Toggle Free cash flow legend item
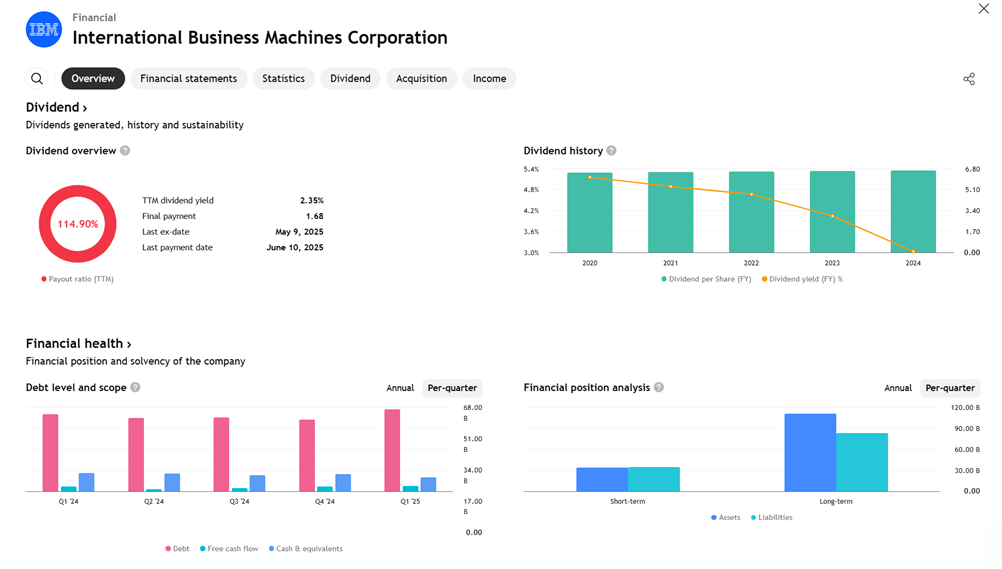 pyautogui.click(x=229, y=549)
